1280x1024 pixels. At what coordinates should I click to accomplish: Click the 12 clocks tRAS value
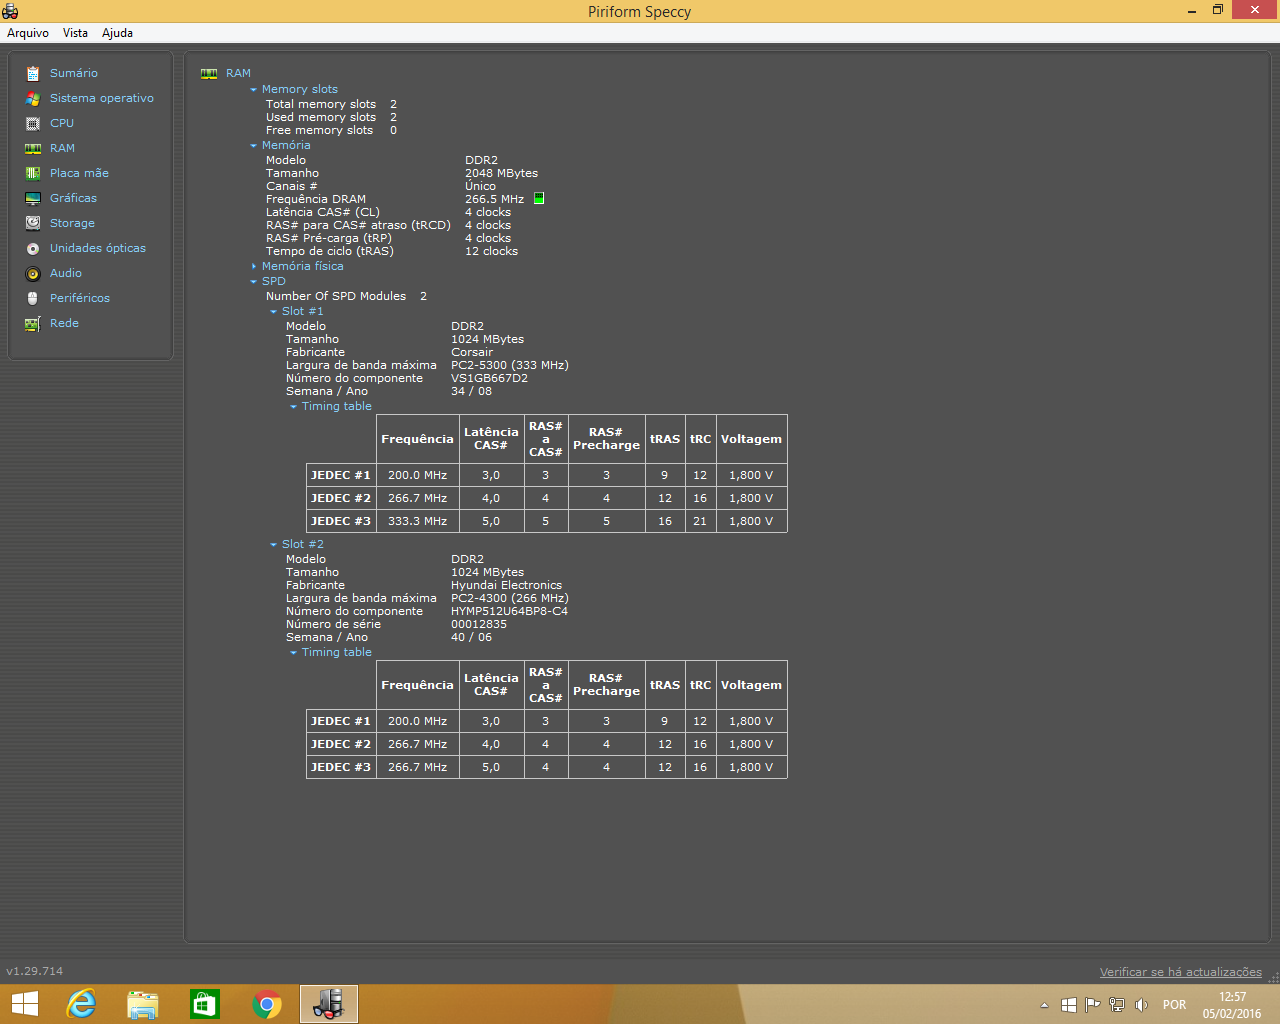[x=491, y=251]
